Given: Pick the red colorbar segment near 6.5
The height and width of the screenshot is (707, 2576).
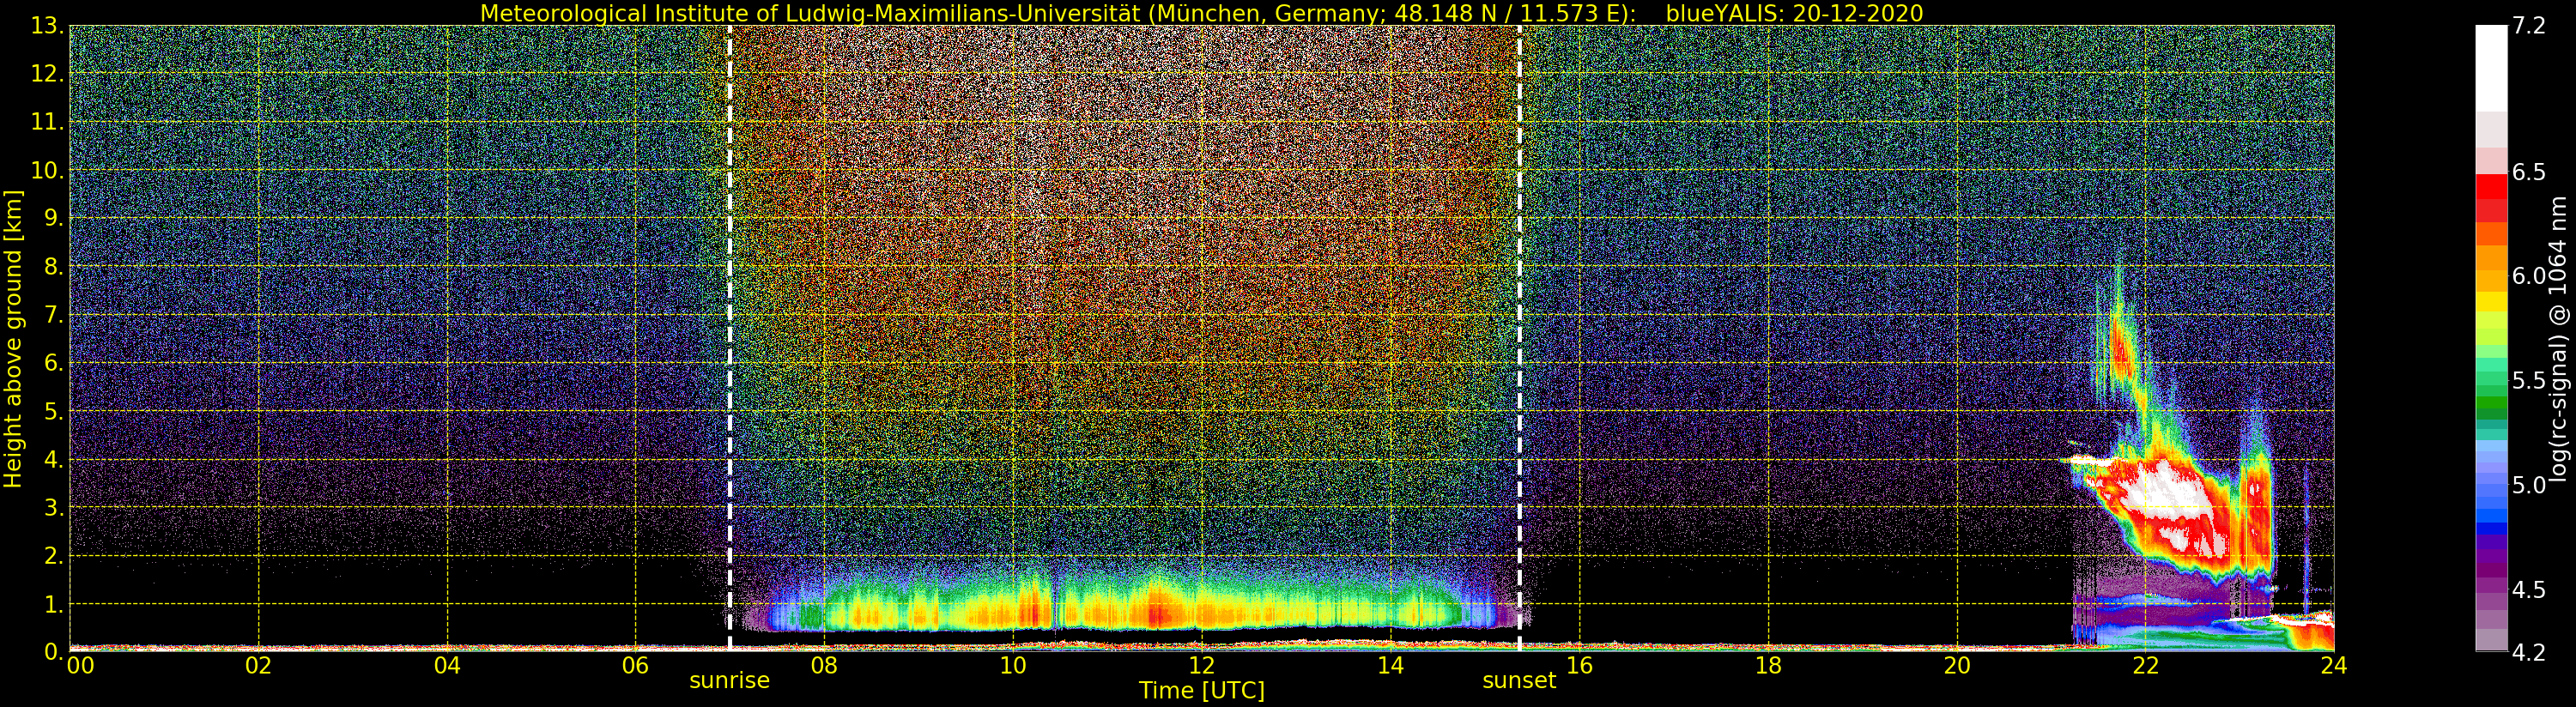Looking at the screenshot, I should point(2490,188).
